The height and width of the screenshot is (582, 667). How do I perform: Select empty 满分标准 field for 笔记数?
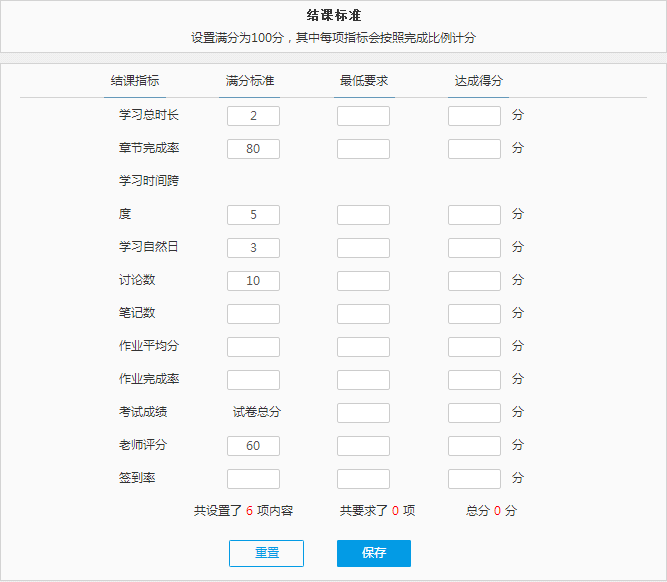[x=254, y=314]
